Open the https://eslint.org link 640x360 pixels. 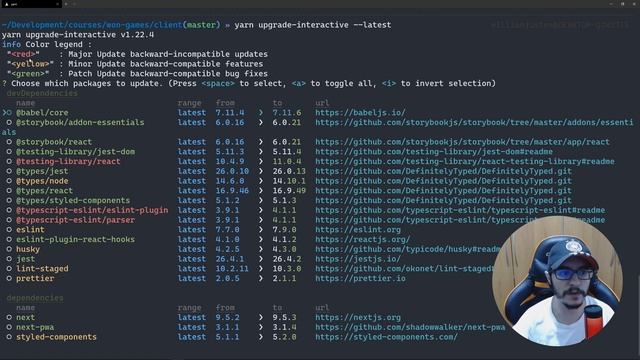358,230
